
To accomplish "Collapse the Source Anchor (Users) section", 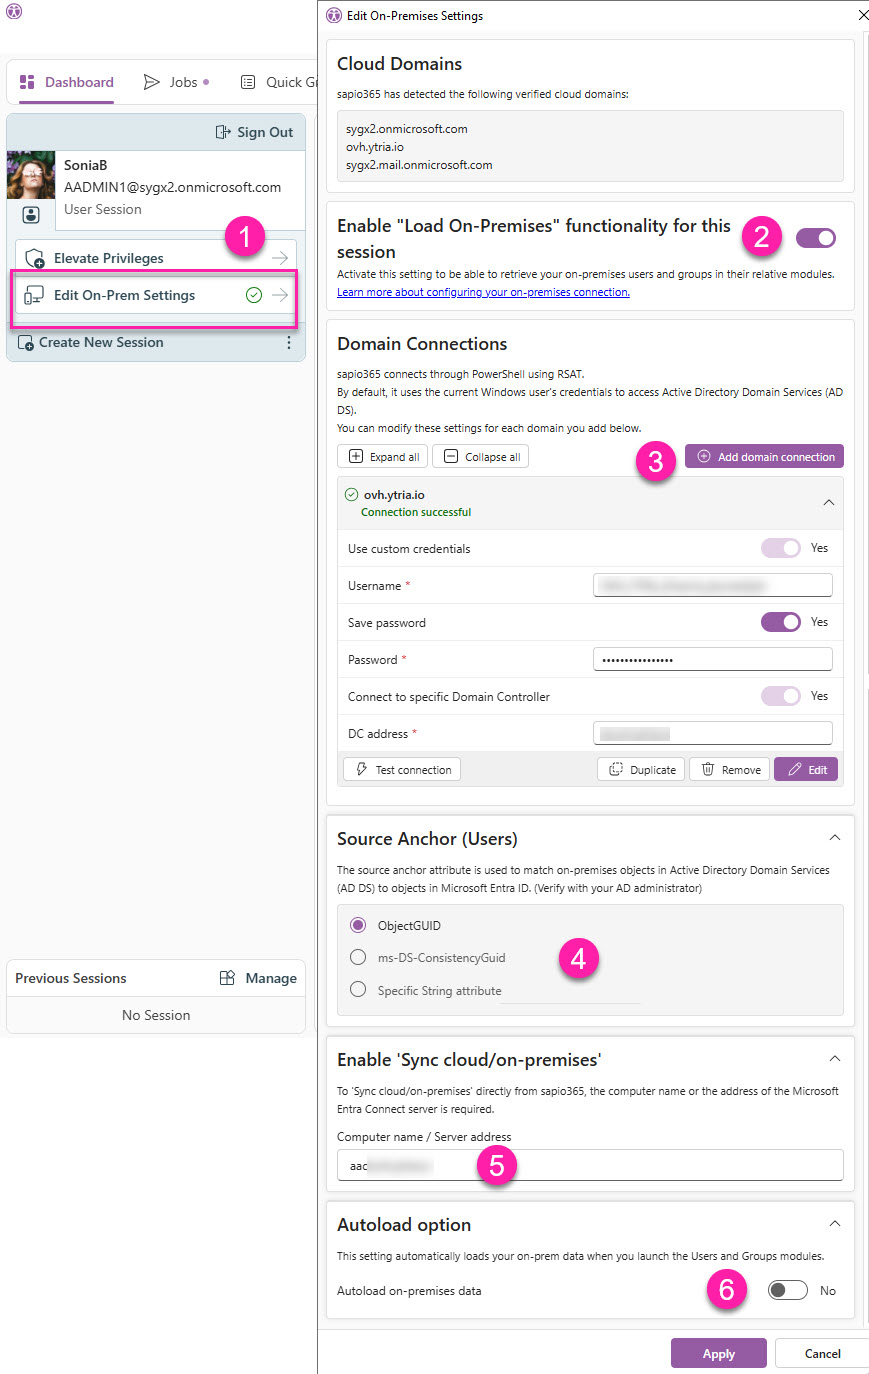I will [834, 838].
